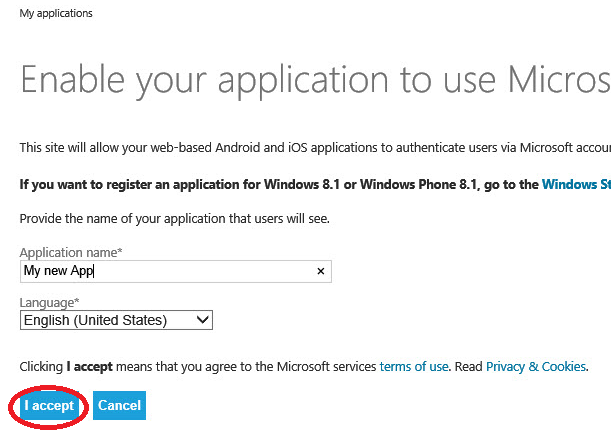Focus the Application name text field
The image size is (611, 443).
click(200, 271)
